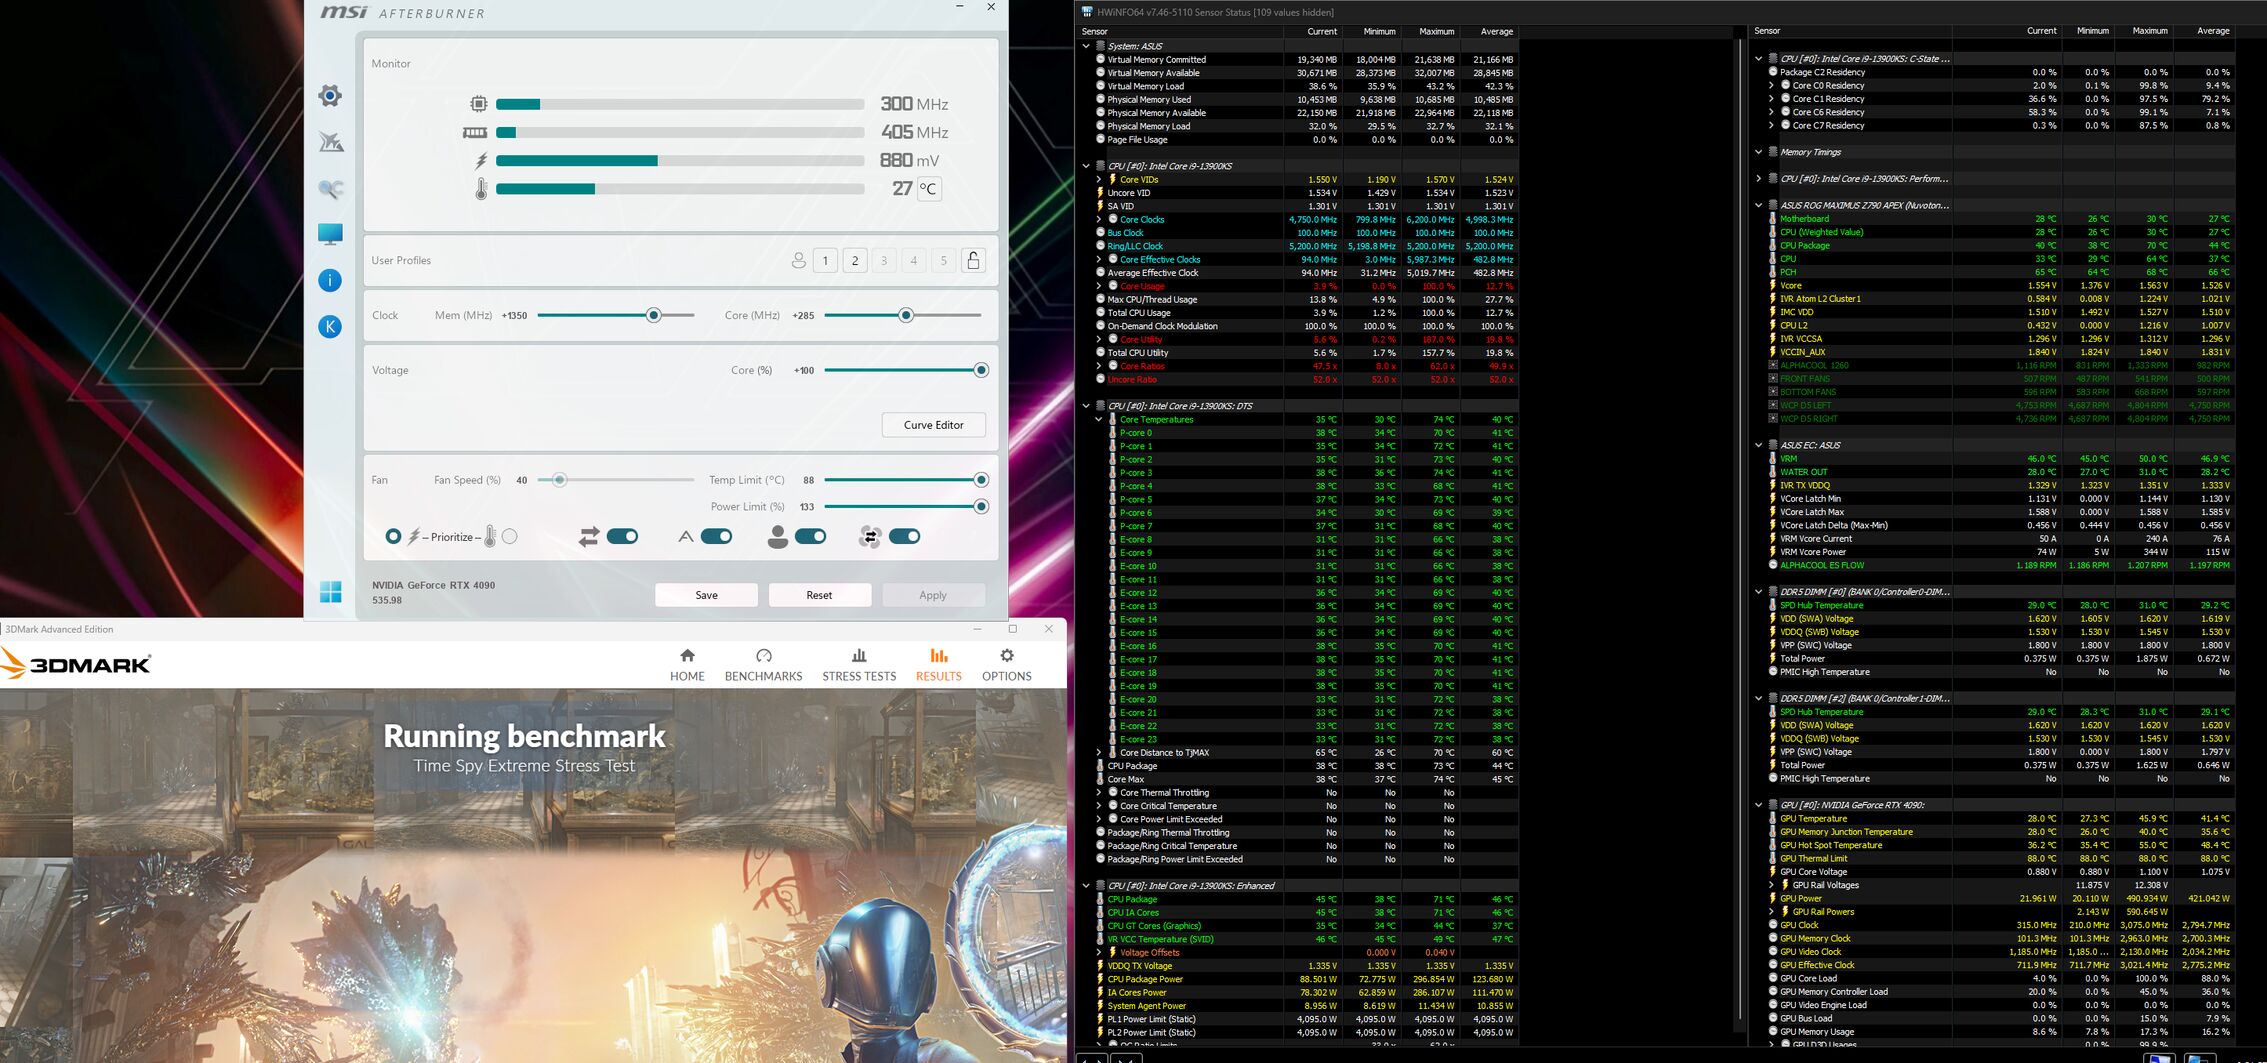
Task: Select user profile slot 1
Action: point(825,261)
